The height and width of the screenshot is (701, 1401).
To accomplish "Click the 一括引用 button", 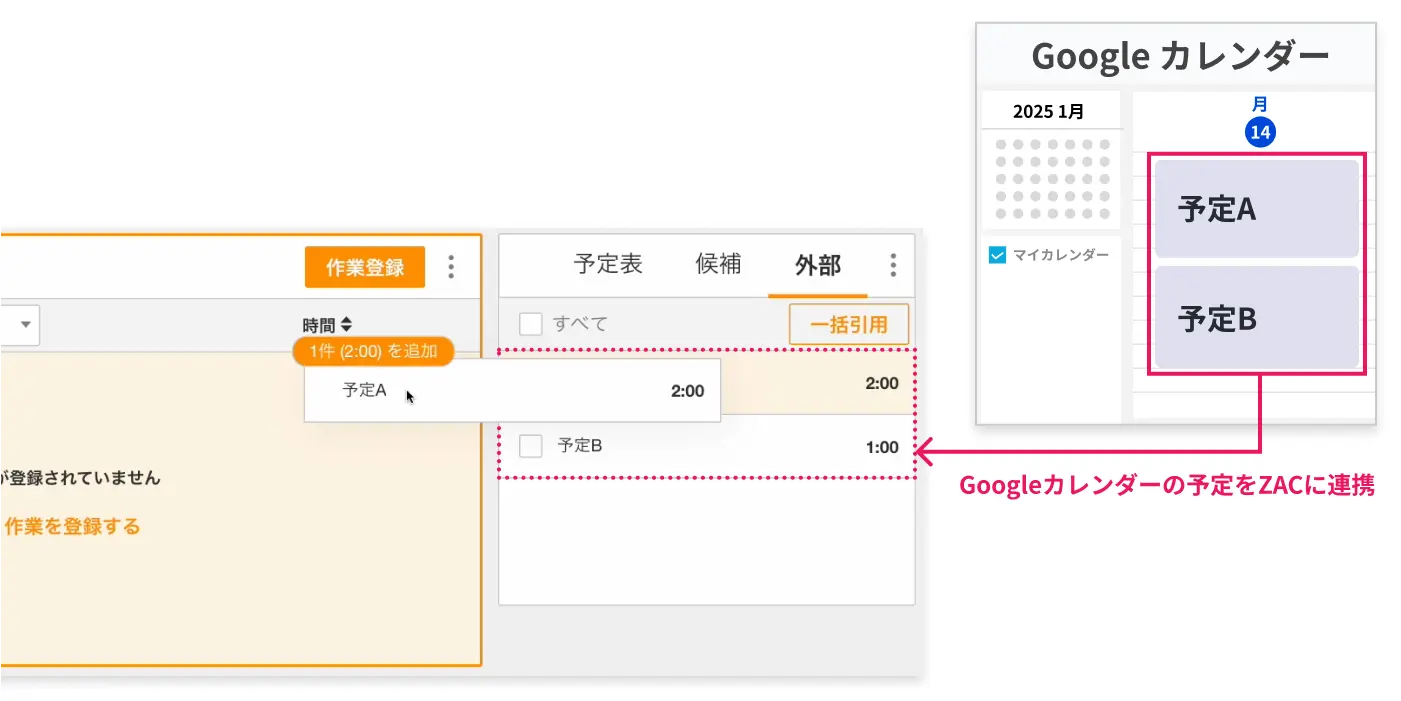I will click(849, 325).
